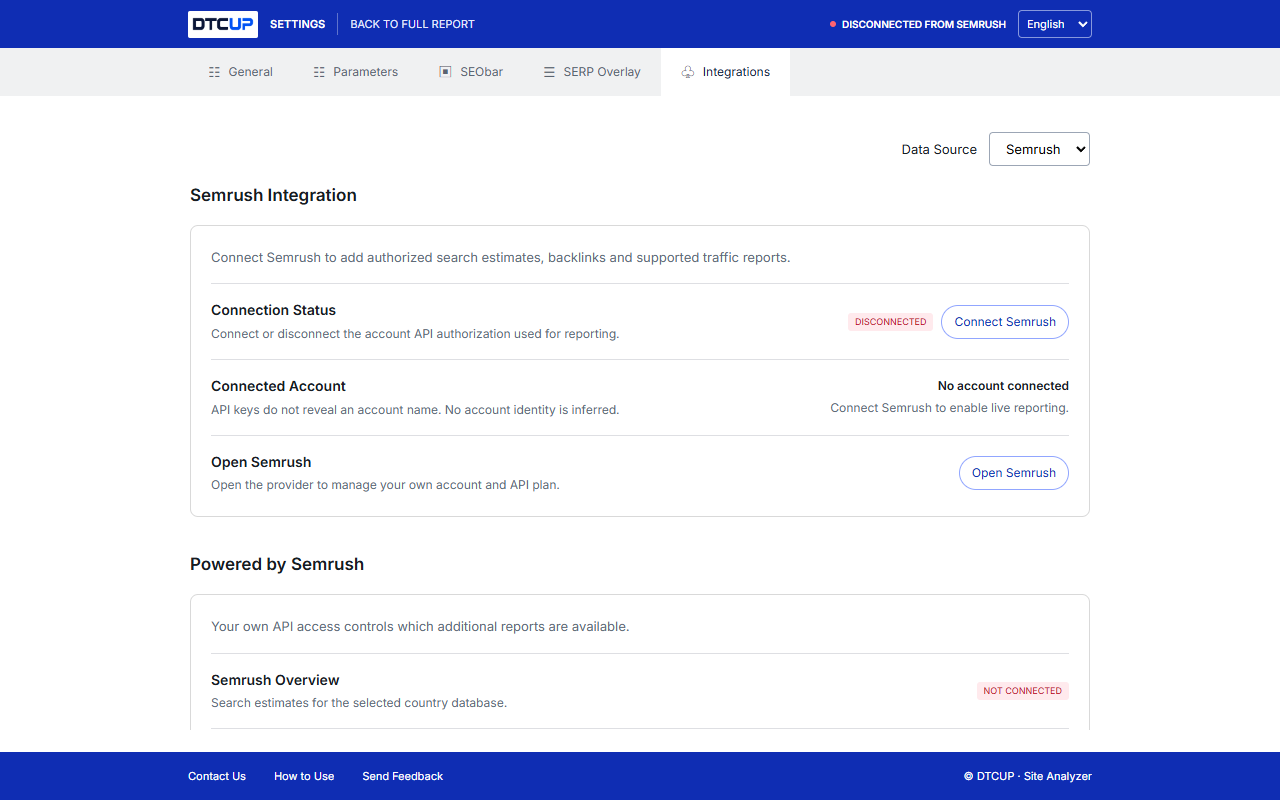Screen dimensions: 1280x800
Task: Select the Integrations tab
Action: (x=725, y=72)
